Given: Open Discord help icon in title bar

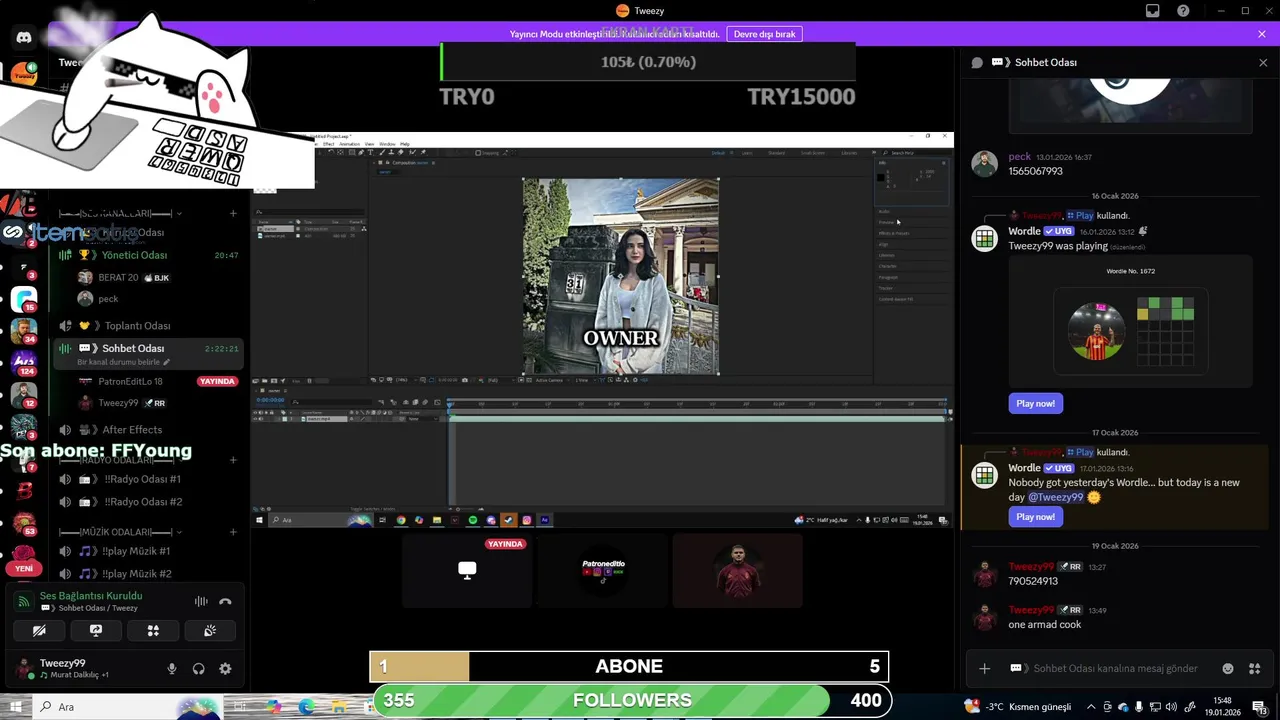Looking at the screenshot, I should tap(1183, 11).
